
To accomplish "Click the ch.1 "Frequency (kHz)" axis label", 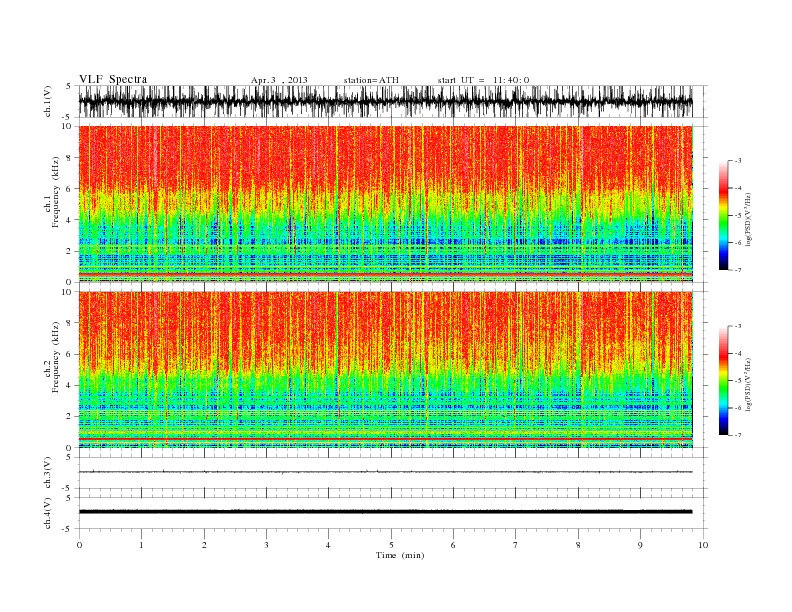I will pos(56,192).
